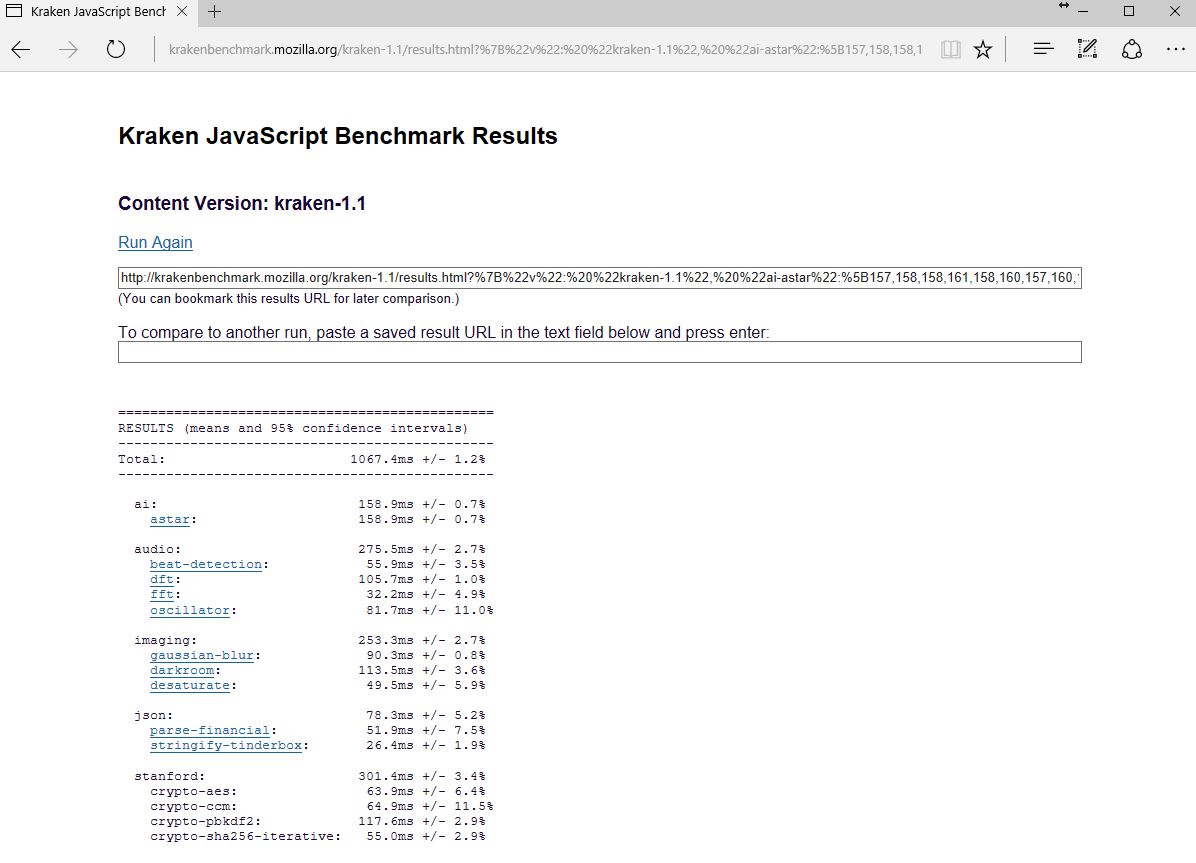Click the forward navigation arrow
Viewport: 1196px width, 863px height.
[69, 50]
